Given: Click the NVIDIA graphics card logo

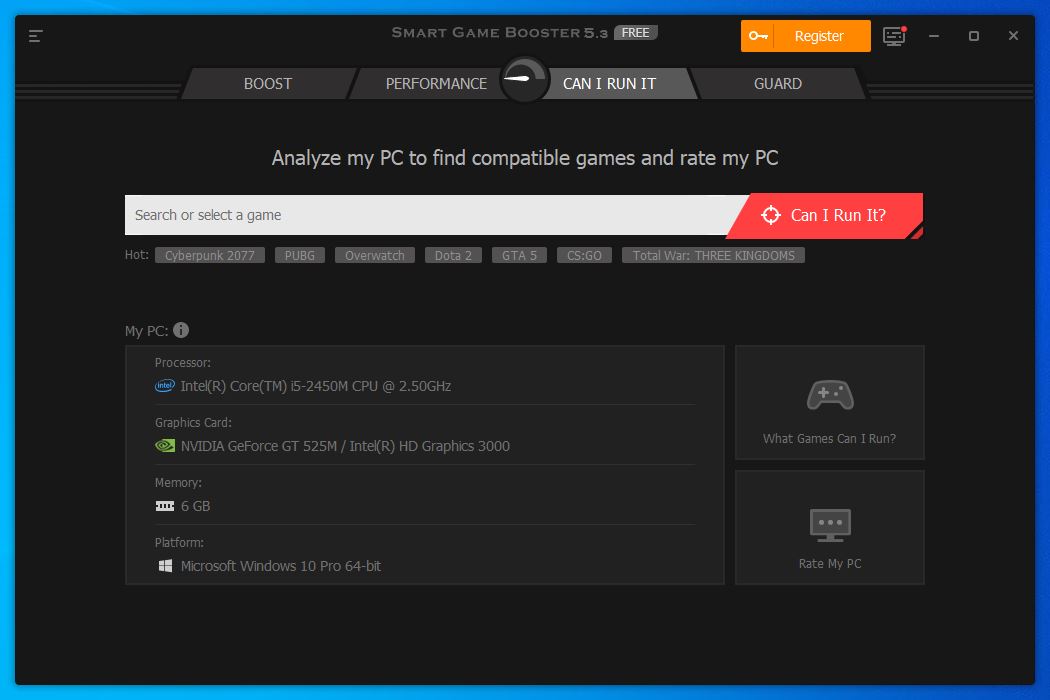Looking at the screenshot, I should 165,446.
